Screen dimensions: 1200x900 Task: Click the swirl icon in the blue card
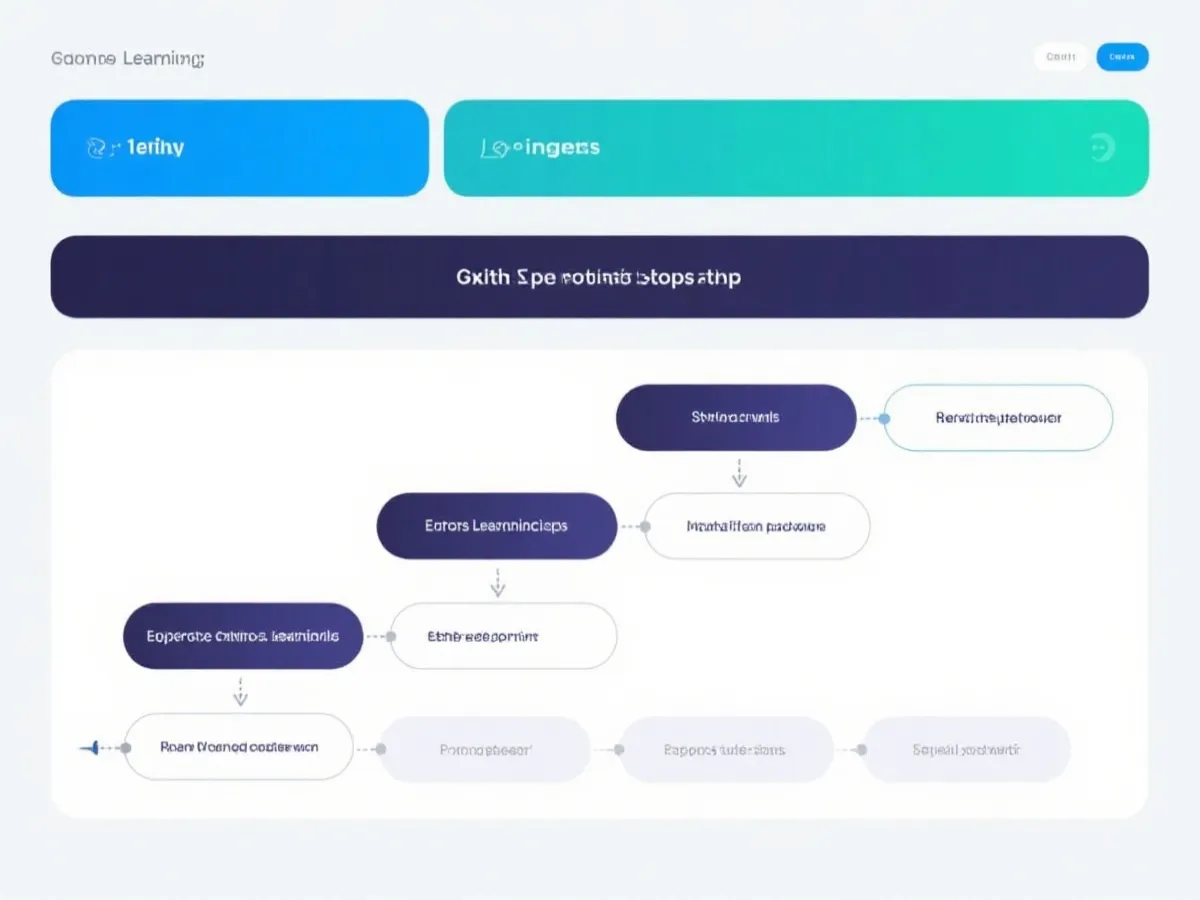click(x=96, y=148)
